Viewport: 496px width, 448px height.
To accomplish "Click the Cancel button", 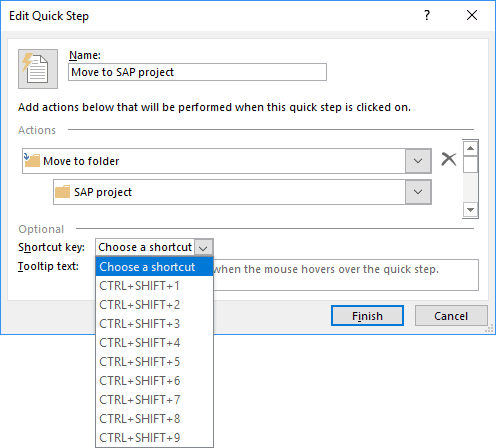I will click(x=451, y=316).
